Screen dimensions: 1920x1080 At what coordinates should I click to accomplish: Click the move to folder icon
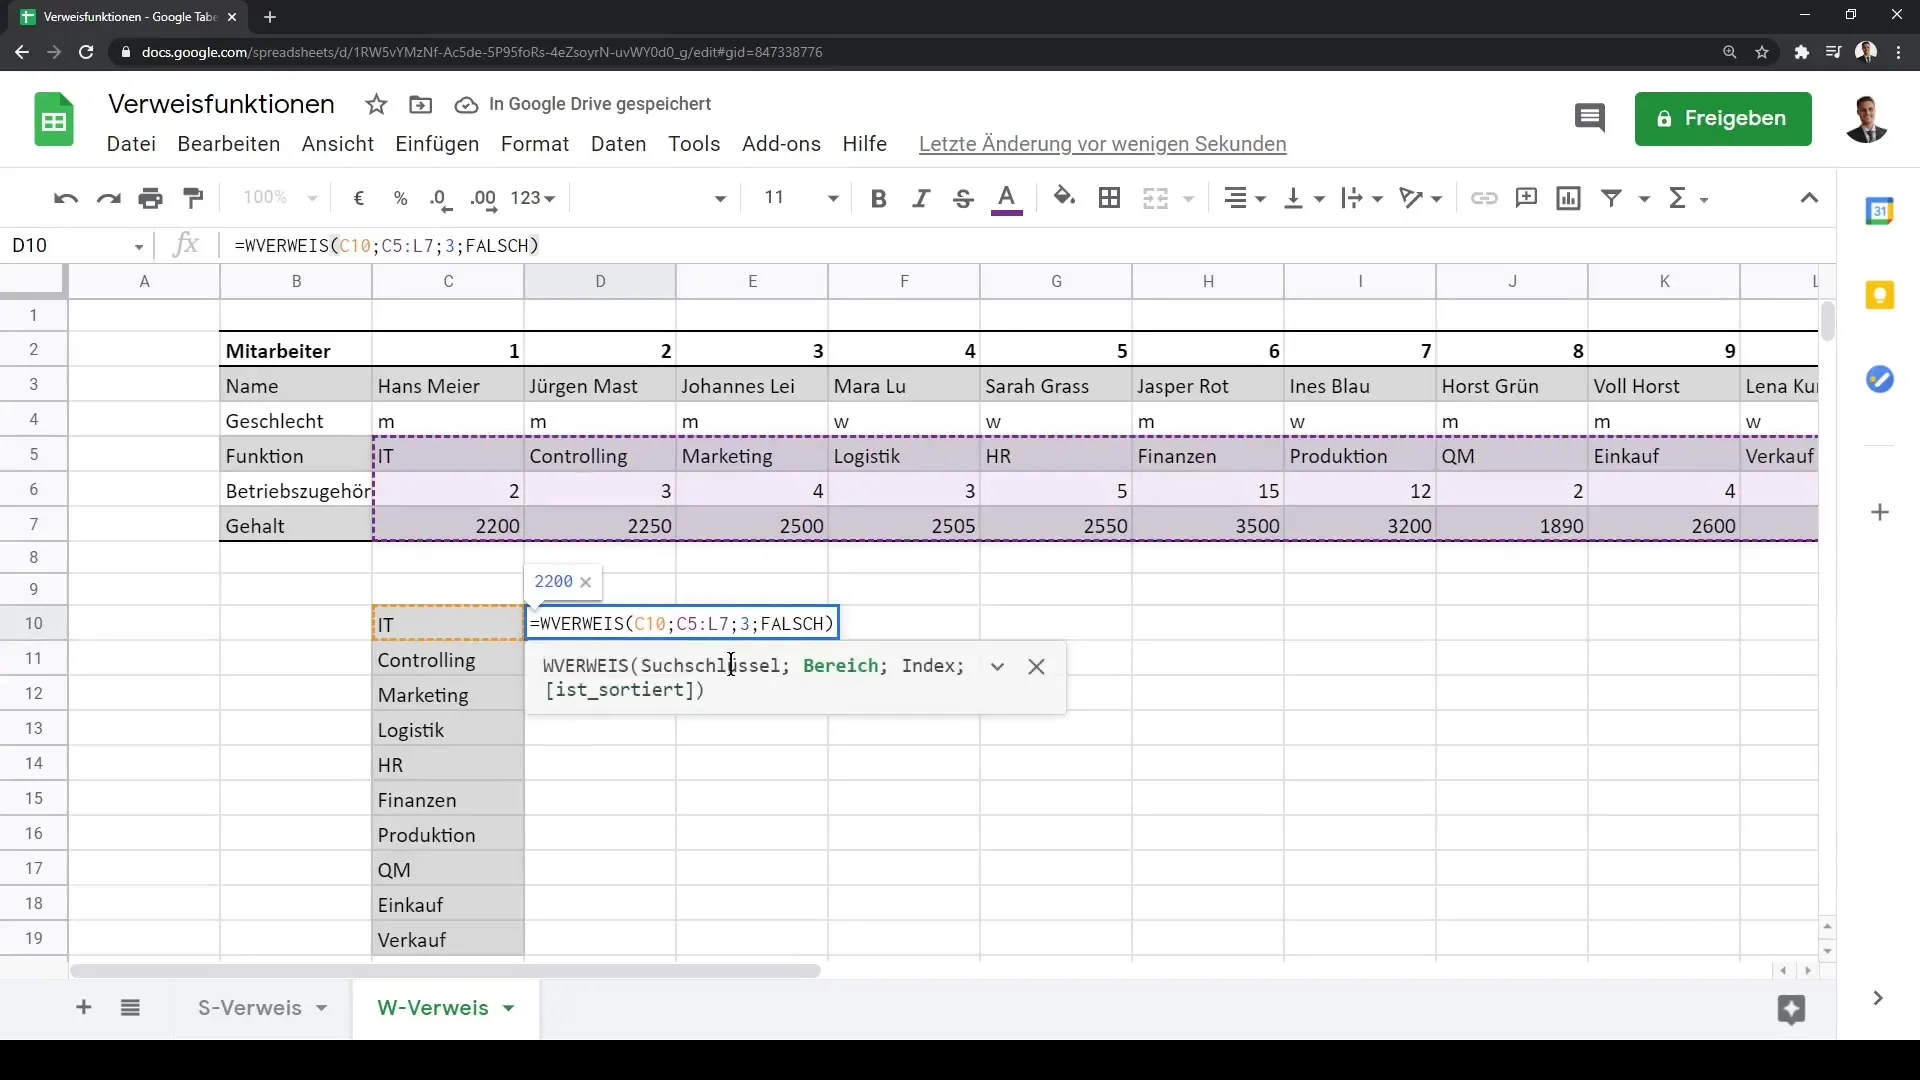421,104
